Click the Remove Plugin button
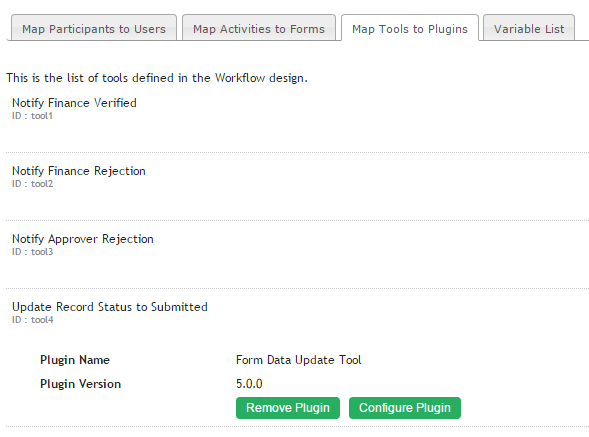589x437 pixels. click(x=288, y=408)
